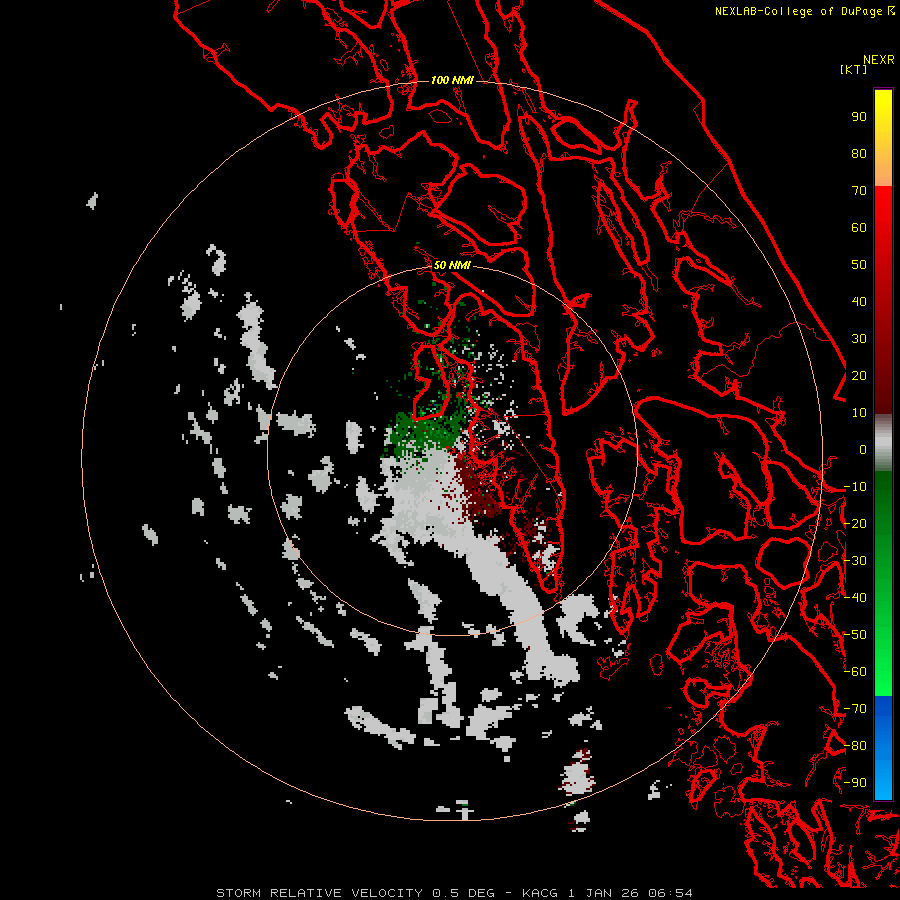Click the 90 value on velocity scale
Screen dimensions: 900x900
coord(859,117)
